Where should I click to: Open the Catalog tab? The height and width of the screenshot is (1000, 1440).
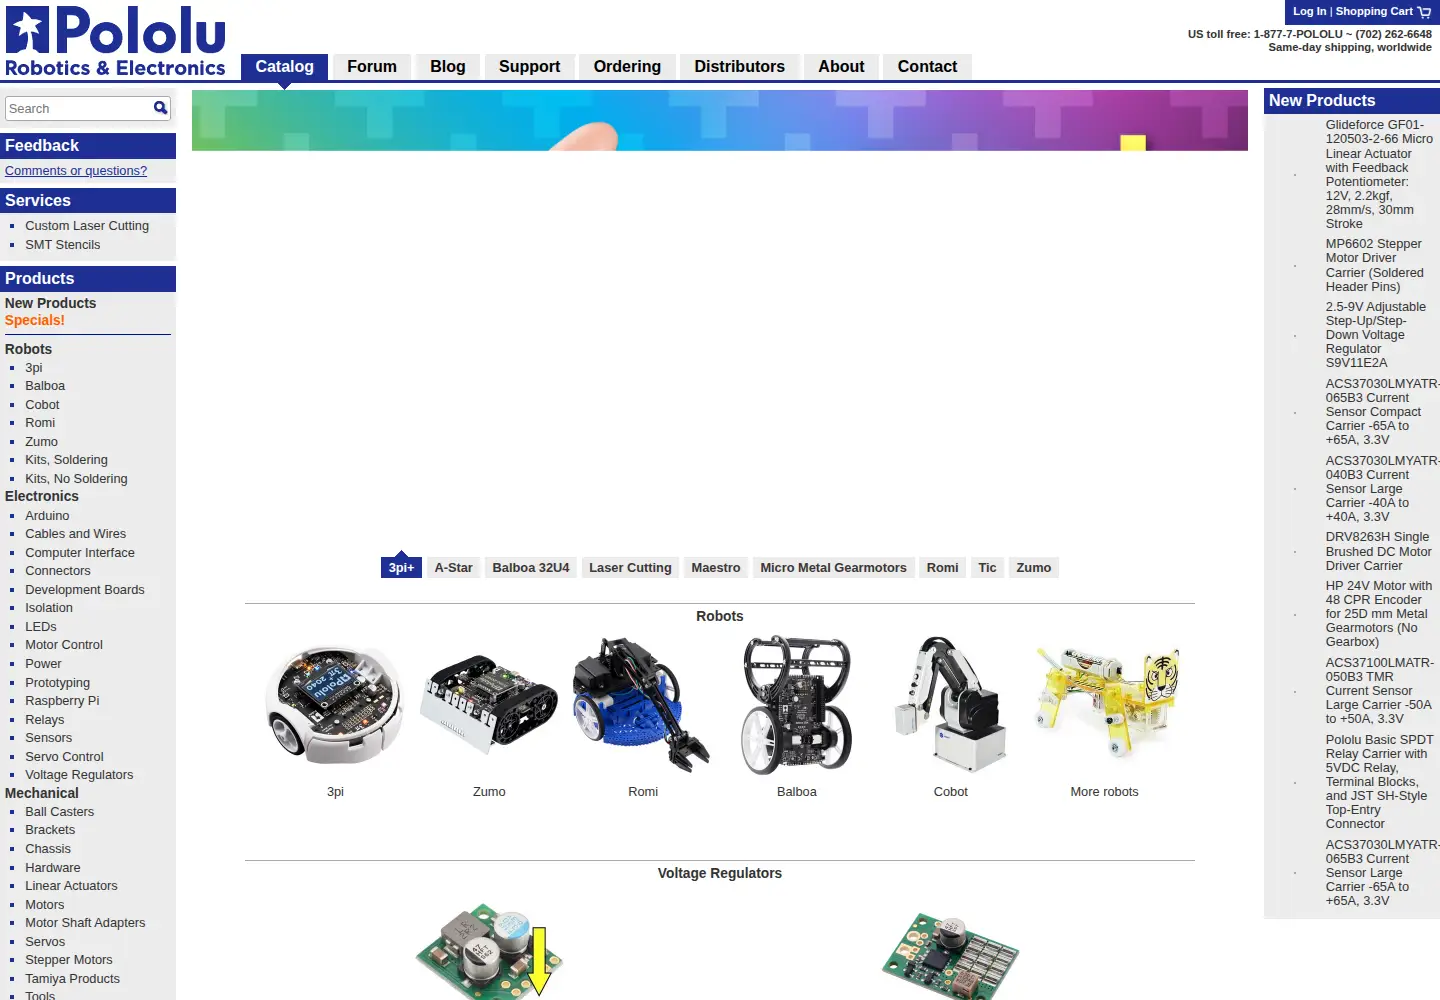284,67
